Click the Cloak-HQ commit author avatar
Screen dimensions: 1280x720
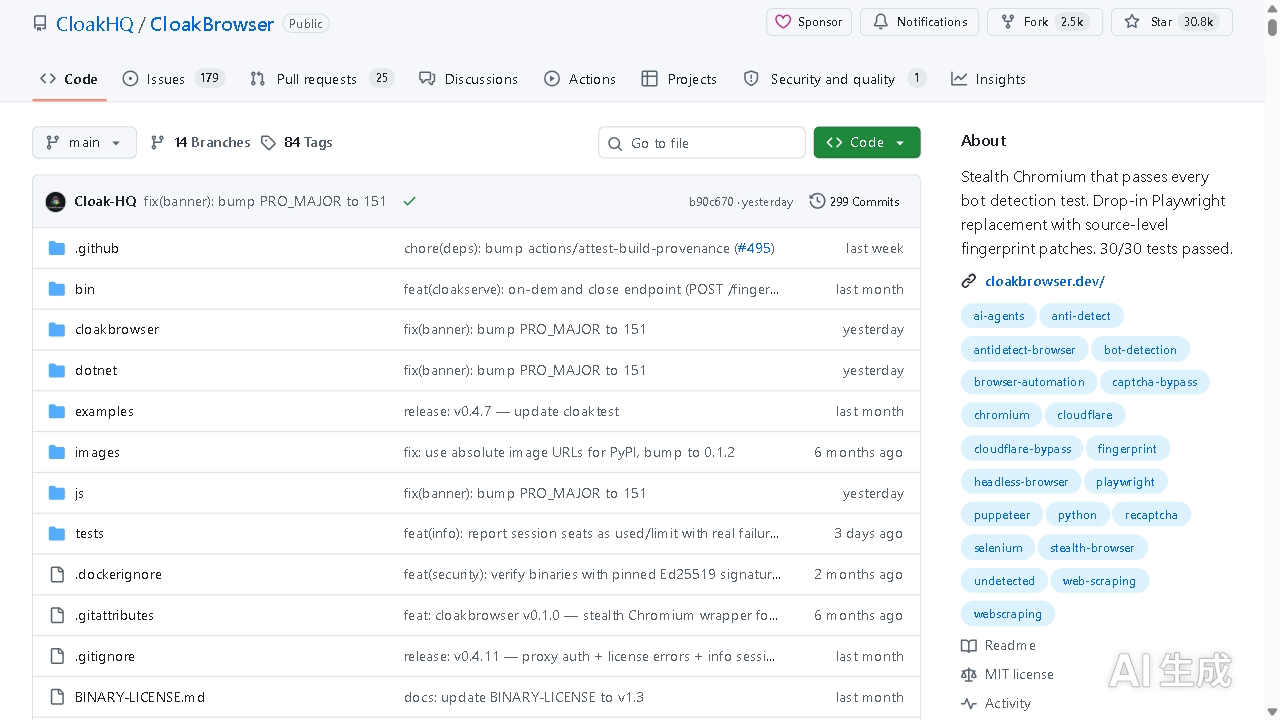click(x=56, y=201)
